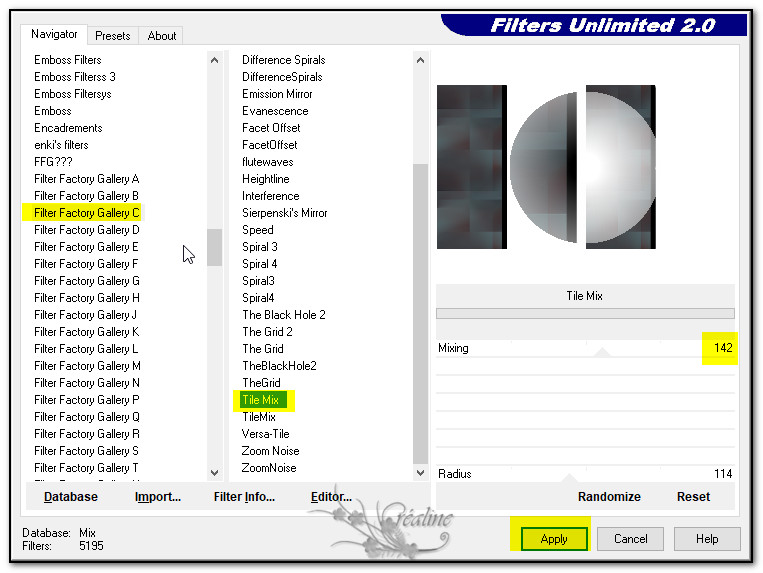
Task: Adjust the Radius slider handle
Action: click(569, 478)
